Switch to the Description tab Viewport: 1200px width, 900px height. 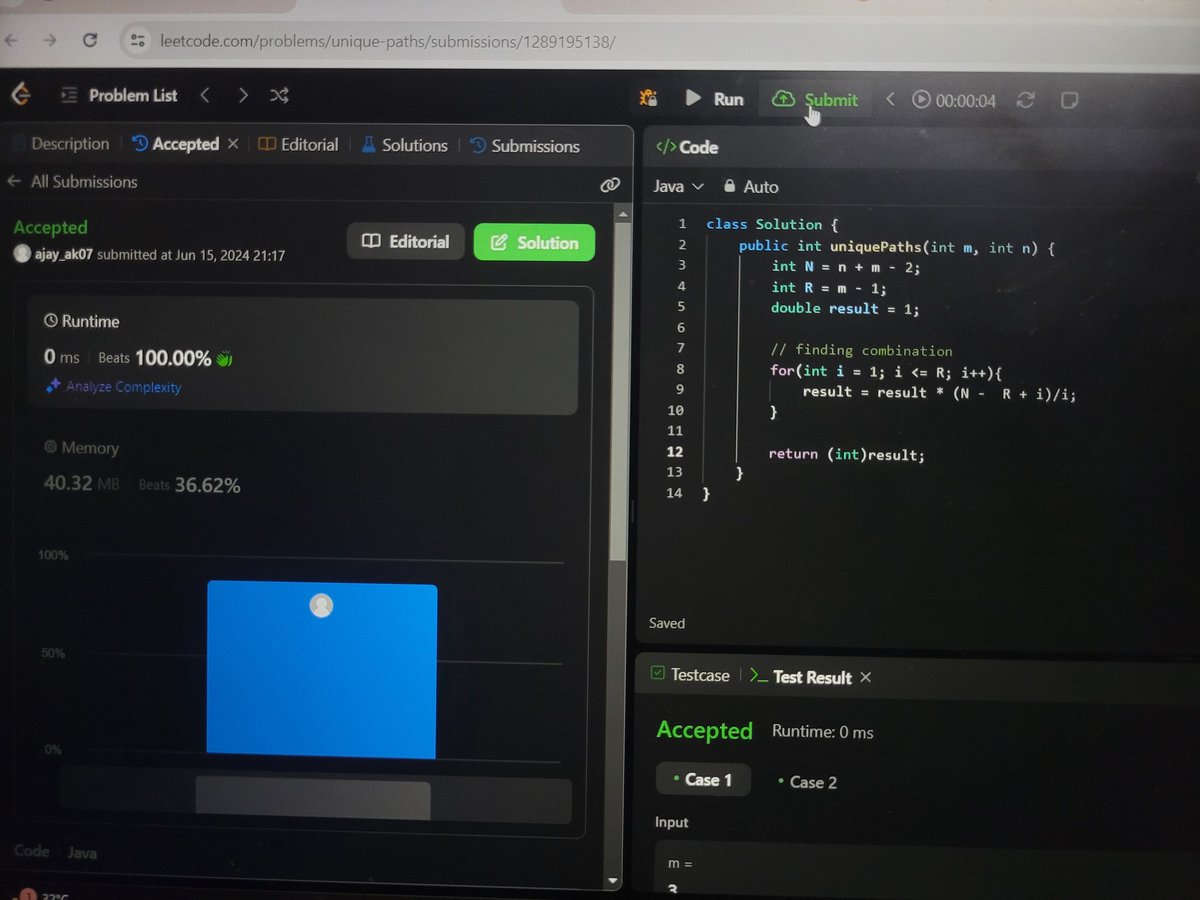point(62,144)
